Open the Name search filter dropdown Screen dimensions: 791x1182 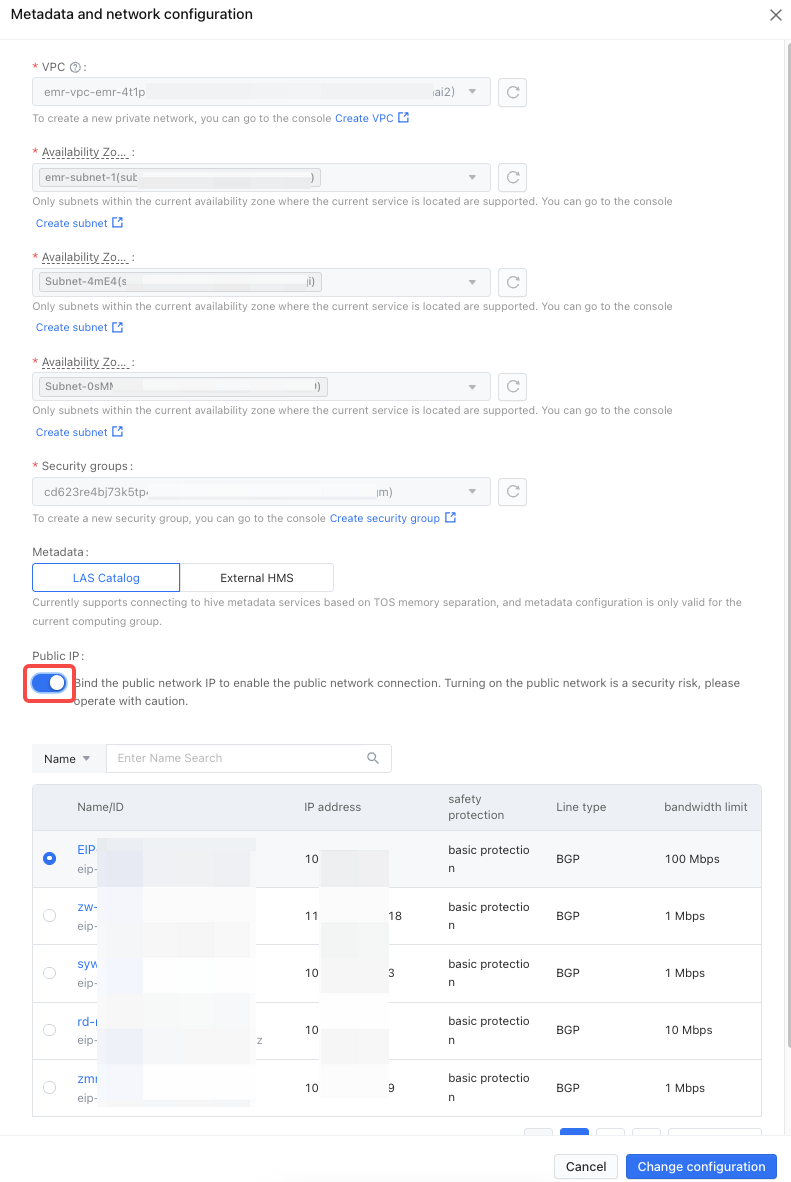[x=67, y=758]
